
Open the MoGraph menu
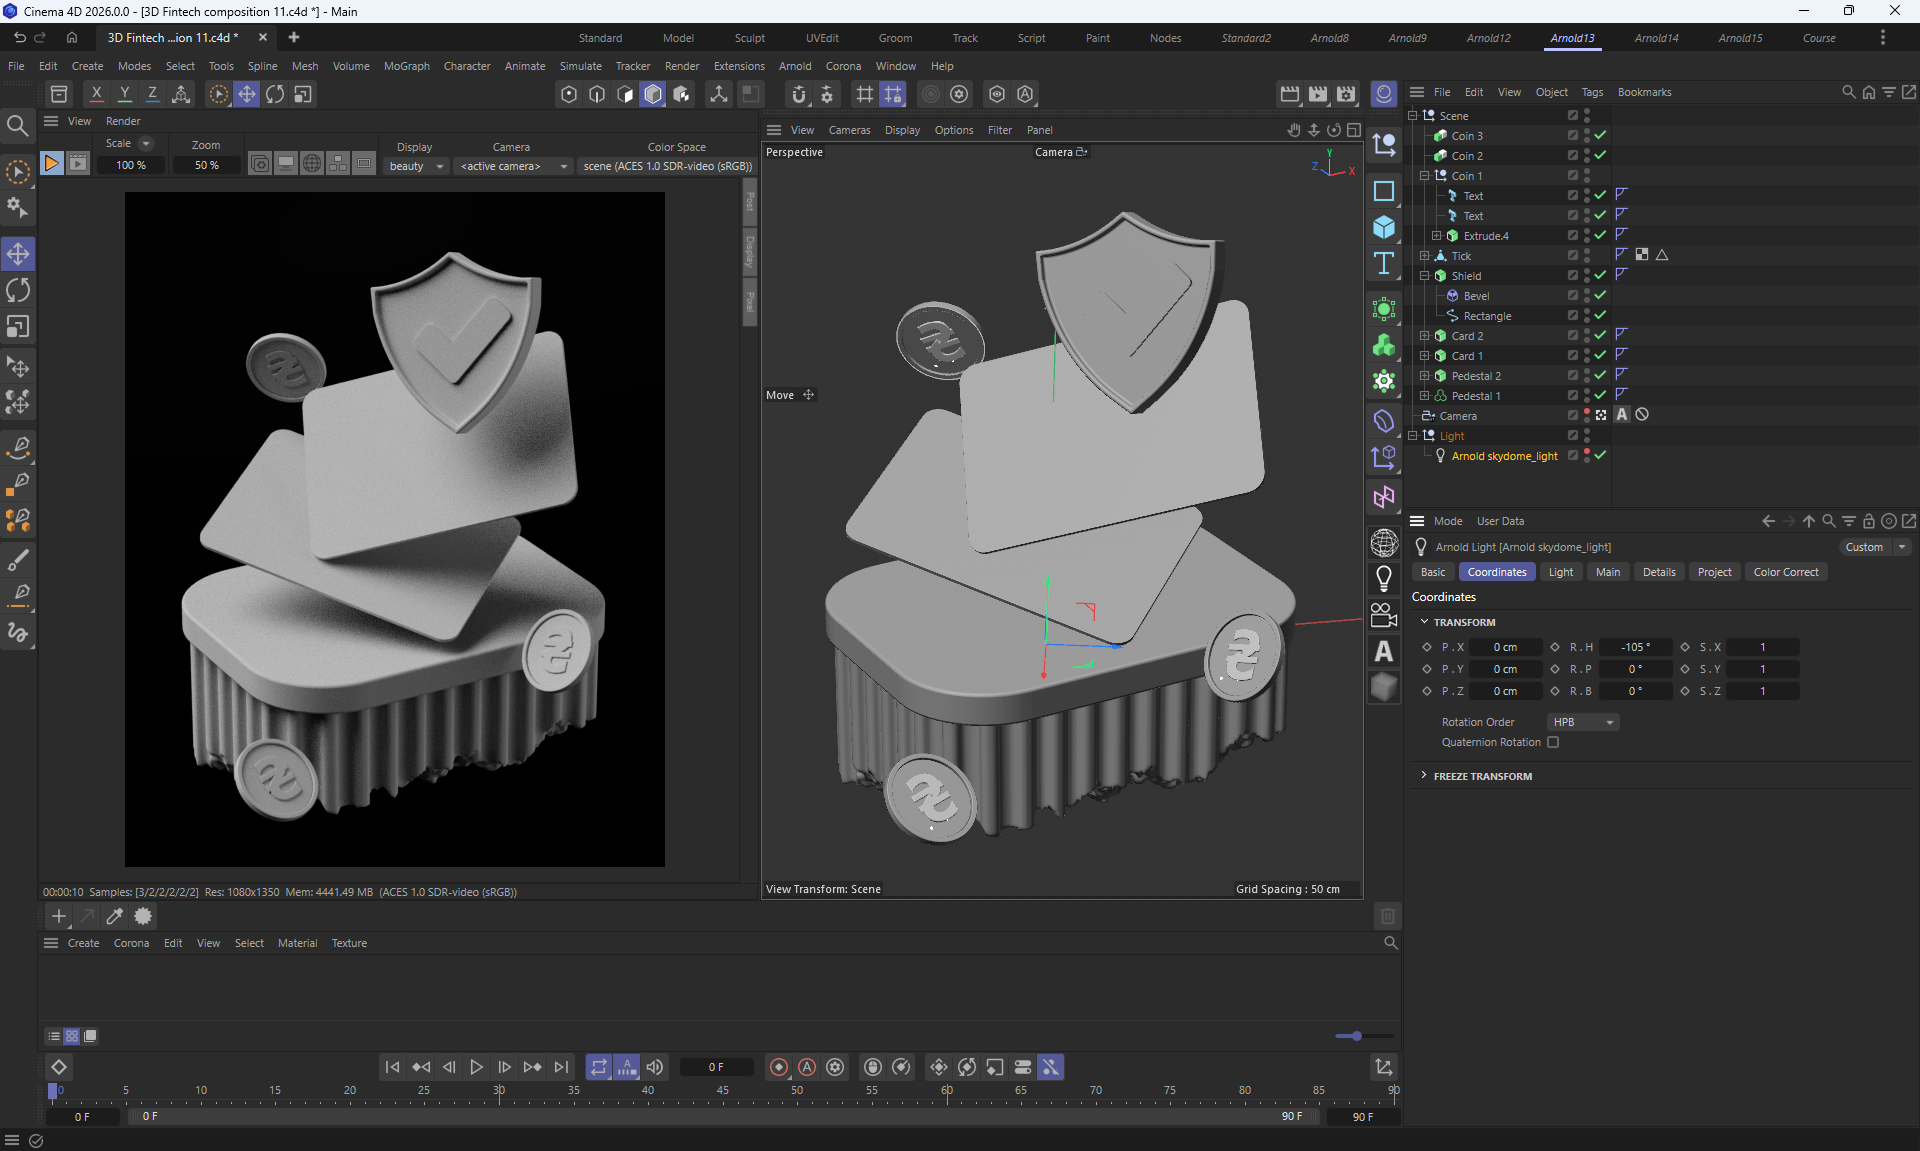pyautogui.click(x=406, y=66)
